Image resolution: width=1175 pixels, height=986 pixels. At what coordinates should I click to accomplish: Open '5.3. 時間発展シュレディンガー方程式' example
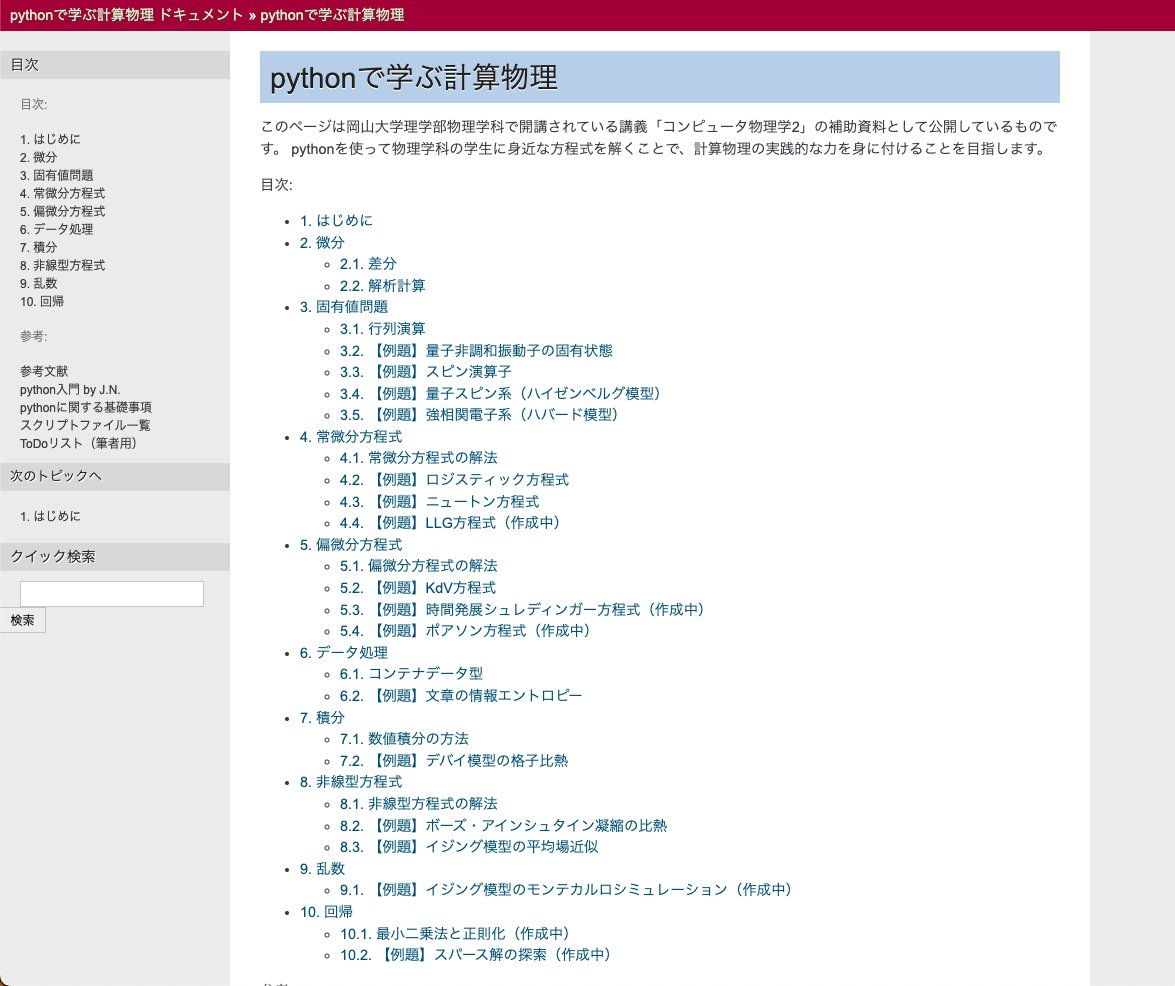click(x=522, y=610)
